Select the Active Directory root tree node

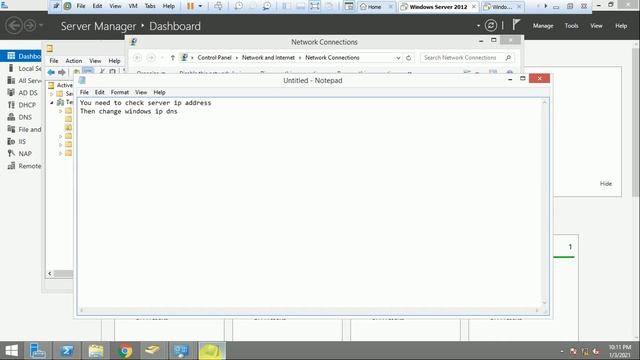click(61, 85)
